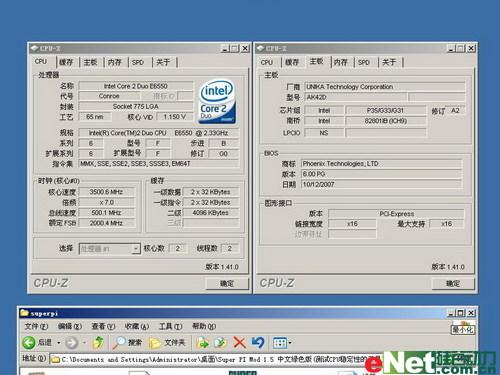This screenshot has height=375, width=500.
Task: Click the 4096 KBytes L2 cache value
Action: (211, 213)
